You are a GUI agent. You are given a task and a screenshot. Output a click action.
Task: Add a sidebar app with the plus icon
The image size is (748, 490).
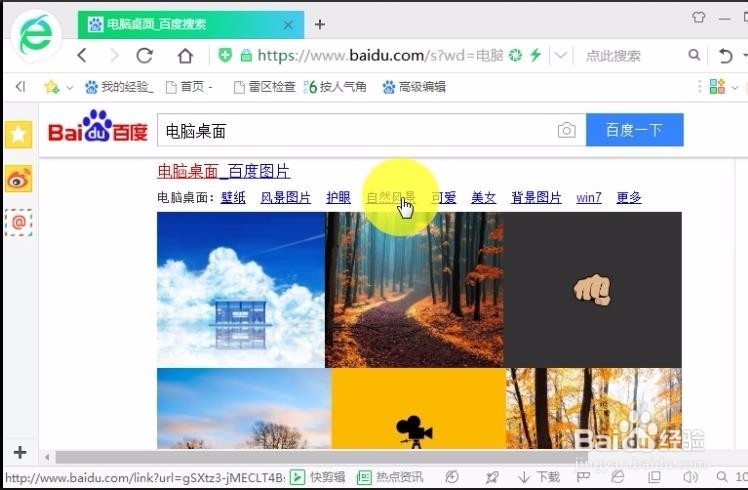[x=20, y=452]
